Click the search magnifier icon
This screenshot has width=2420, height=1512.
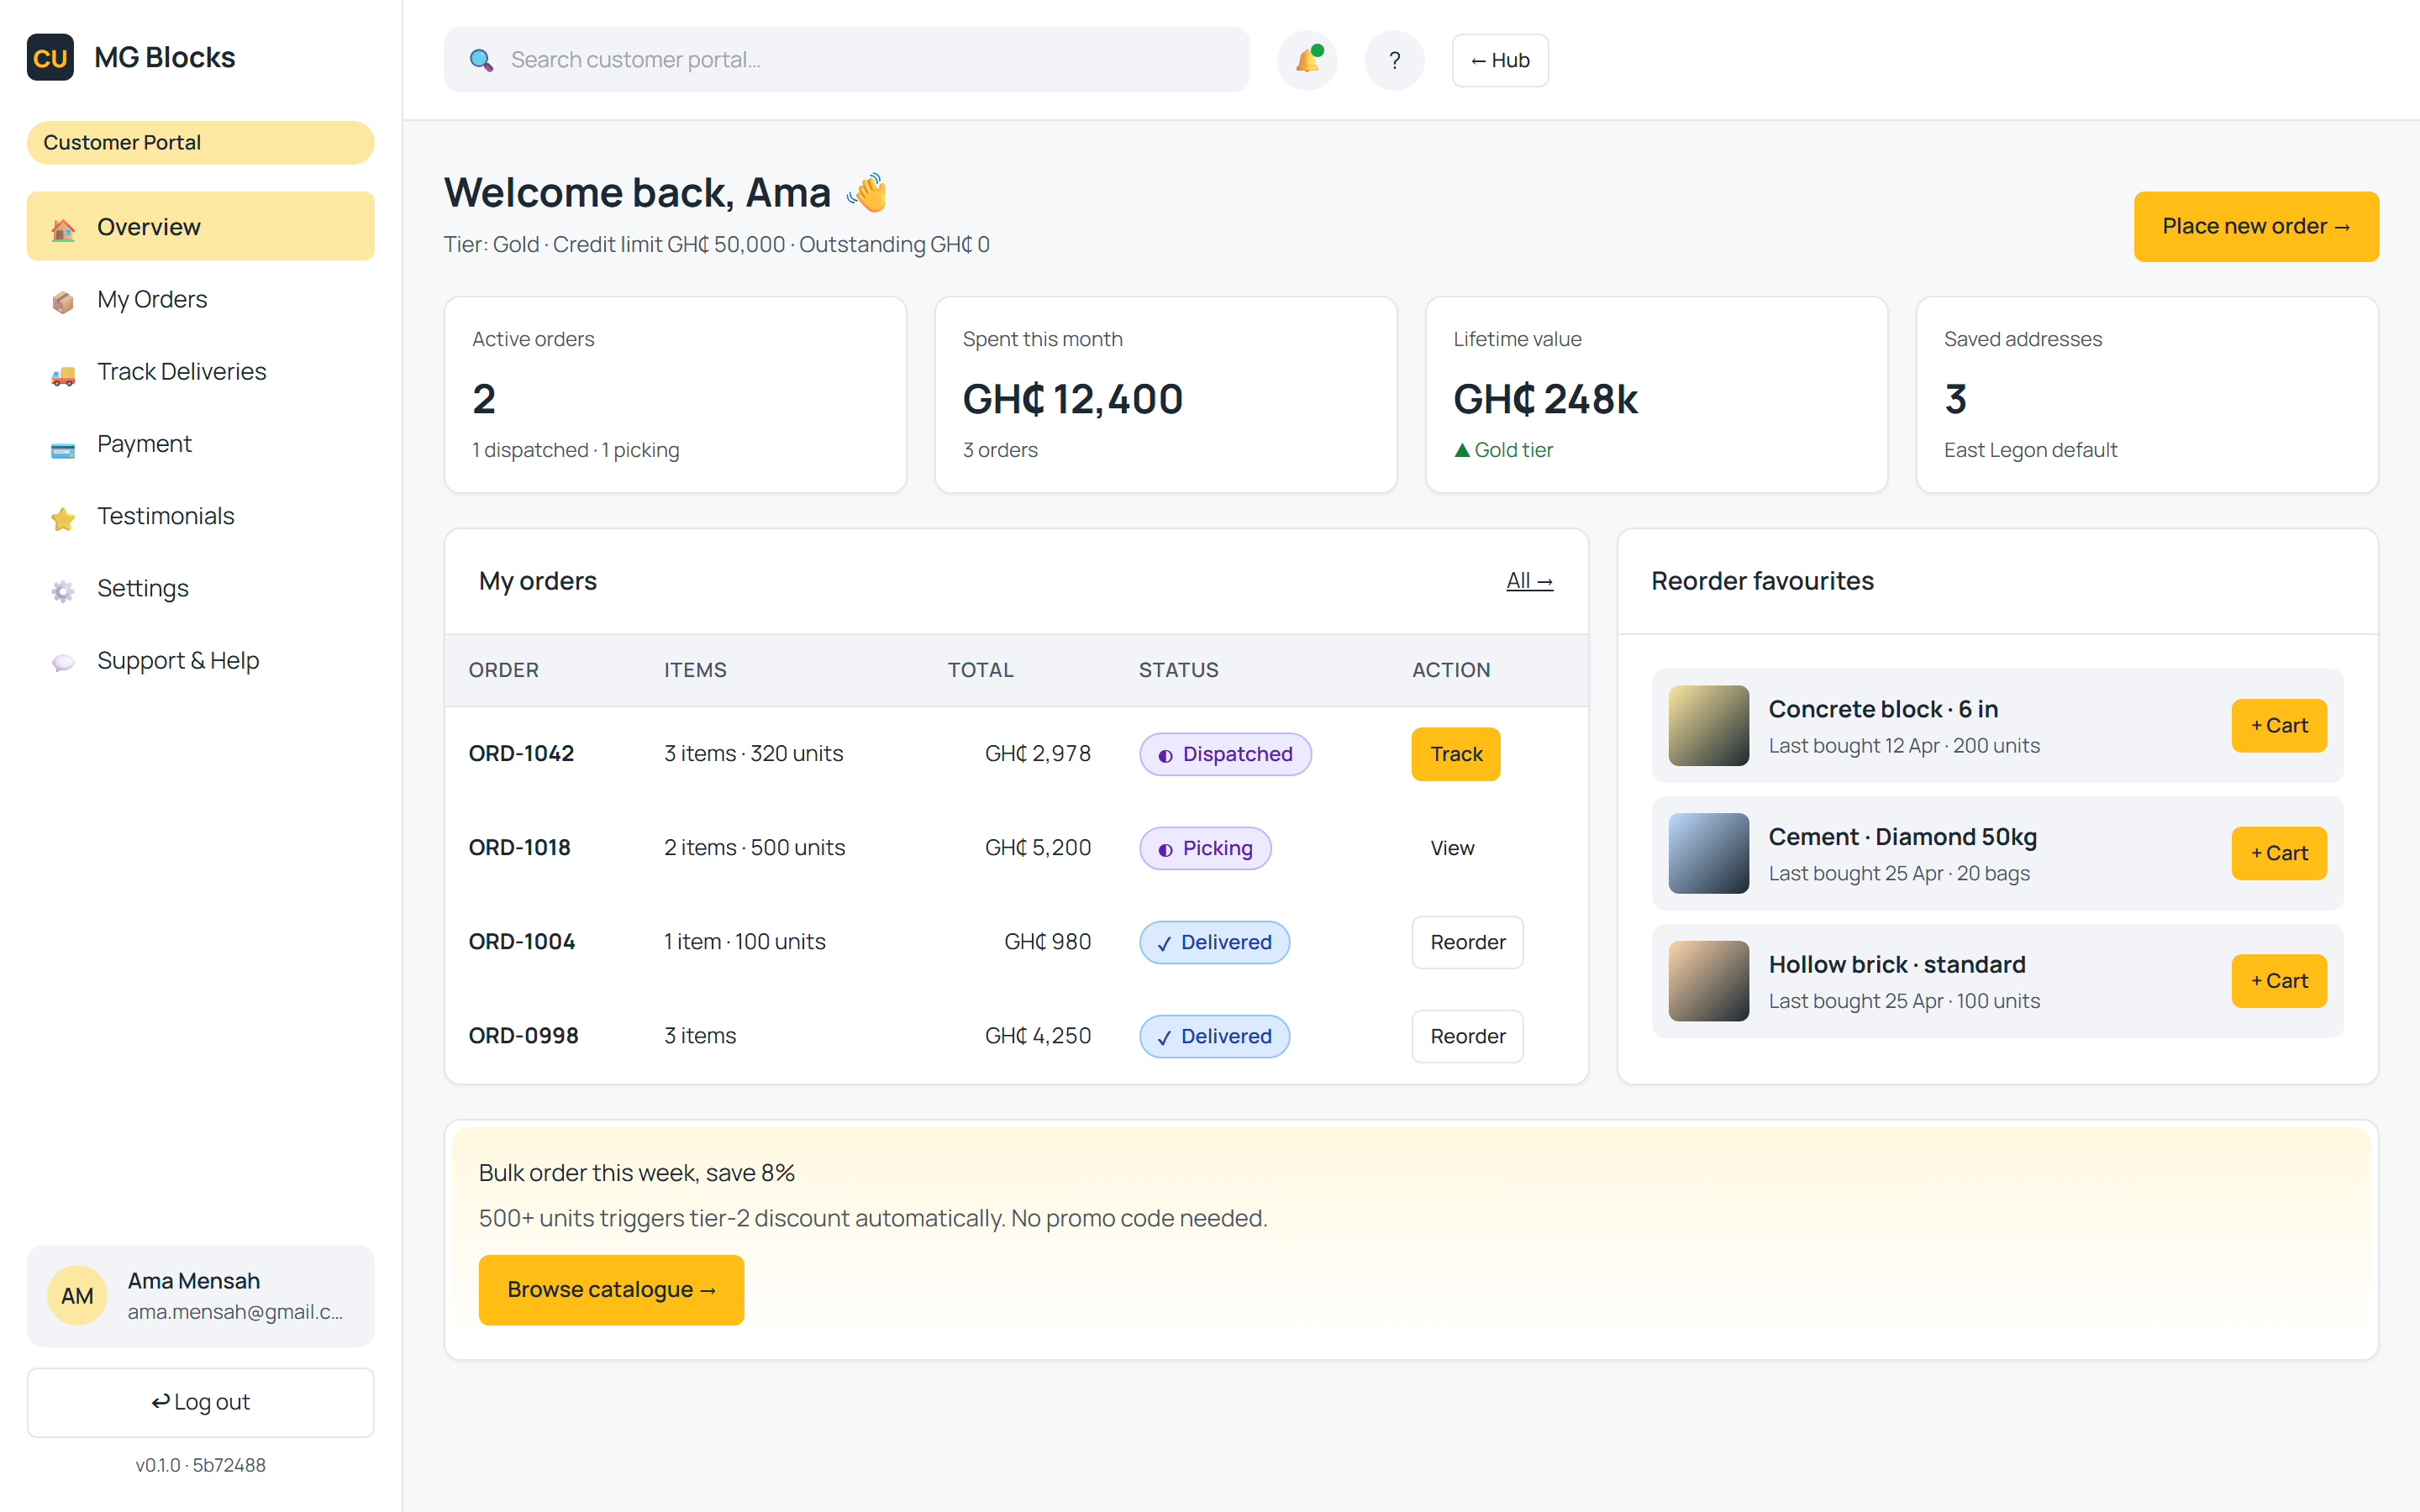(x=481, y=60)
